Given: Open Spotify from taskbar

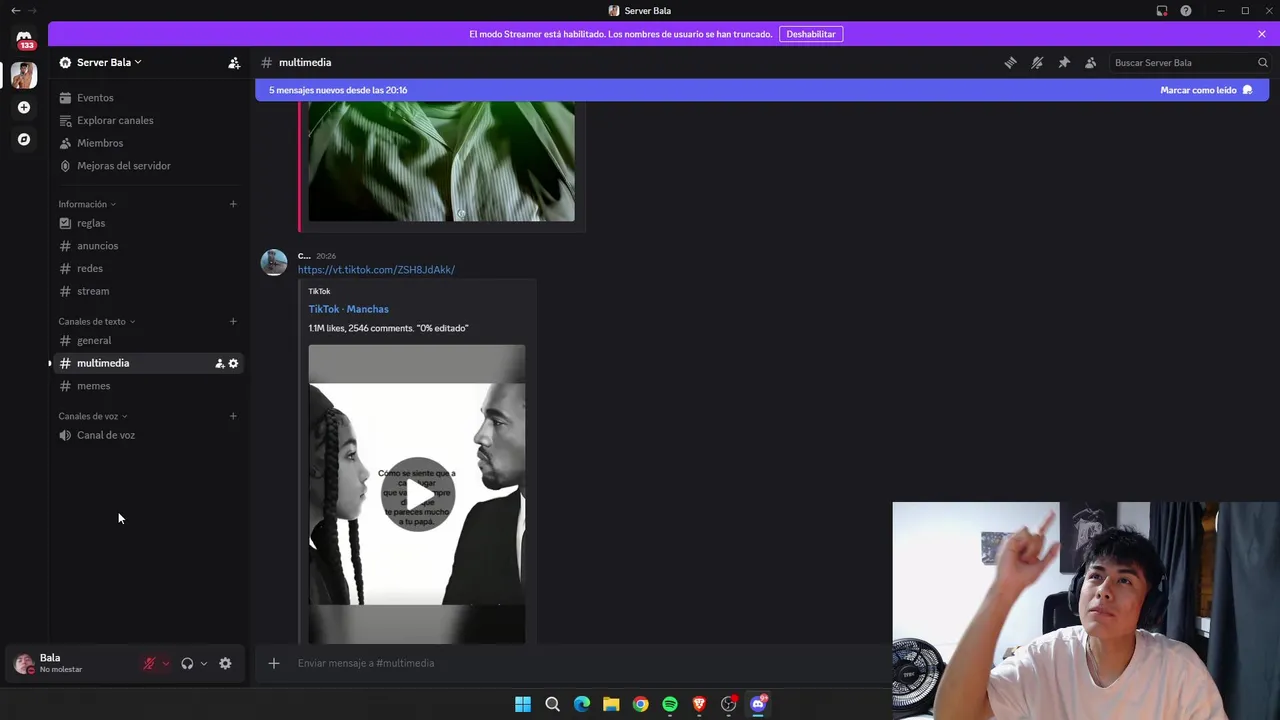Looking at the screenshot, I should 670,704.
